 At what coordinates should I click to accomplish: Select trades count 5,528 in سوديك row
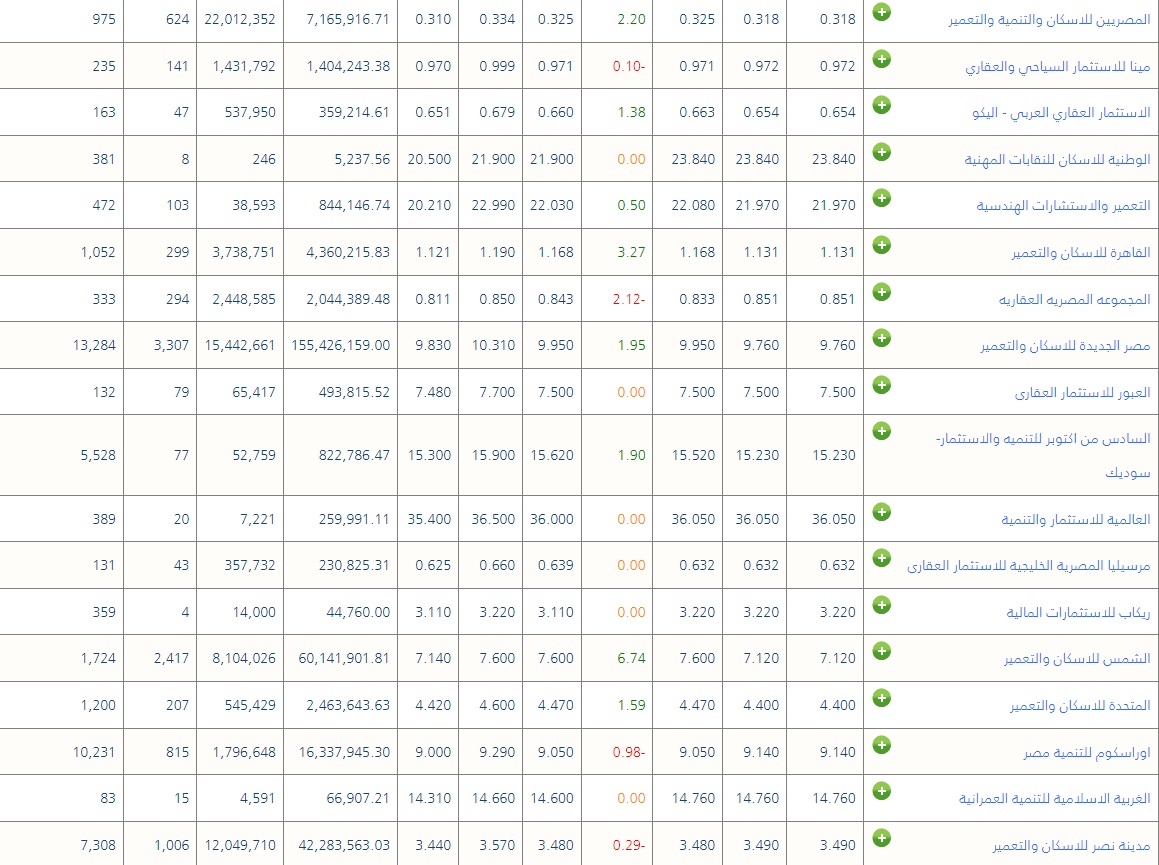[x=98, y=455]
